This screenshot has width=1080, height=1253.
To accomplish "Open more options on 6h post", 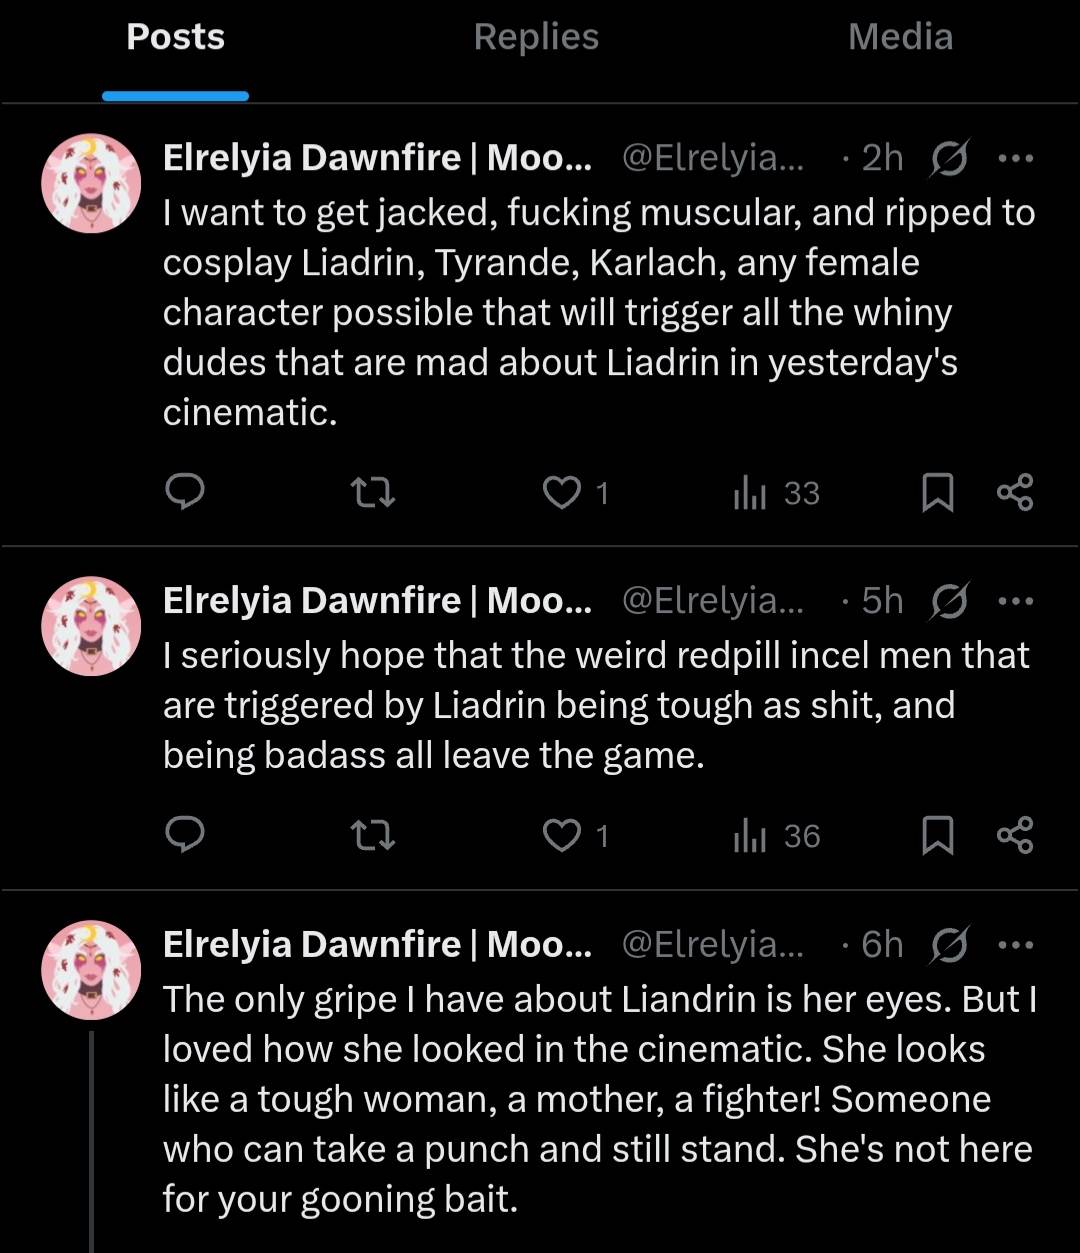I will [x=1016, y=944].
